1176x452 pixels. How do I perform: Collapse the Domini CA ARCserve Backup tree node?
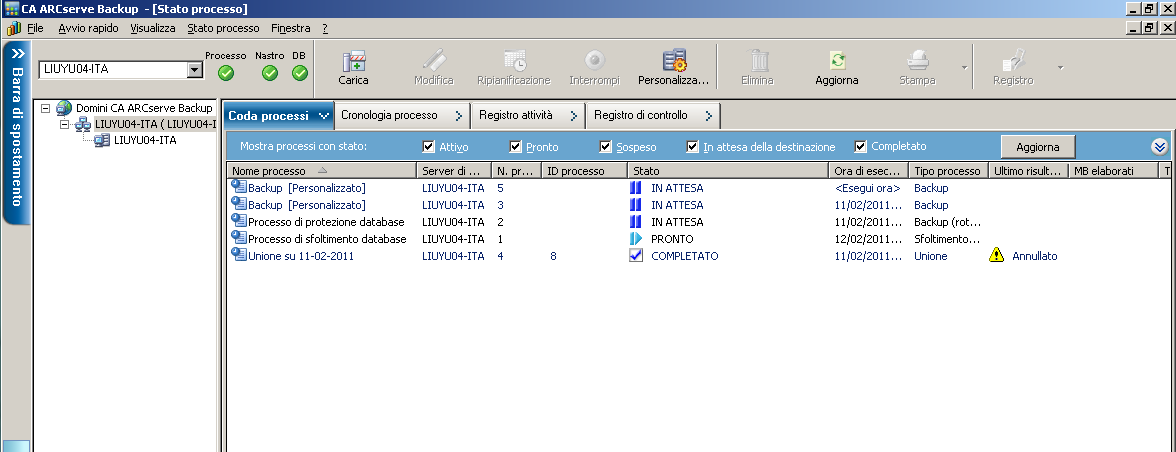pos(46,108)
